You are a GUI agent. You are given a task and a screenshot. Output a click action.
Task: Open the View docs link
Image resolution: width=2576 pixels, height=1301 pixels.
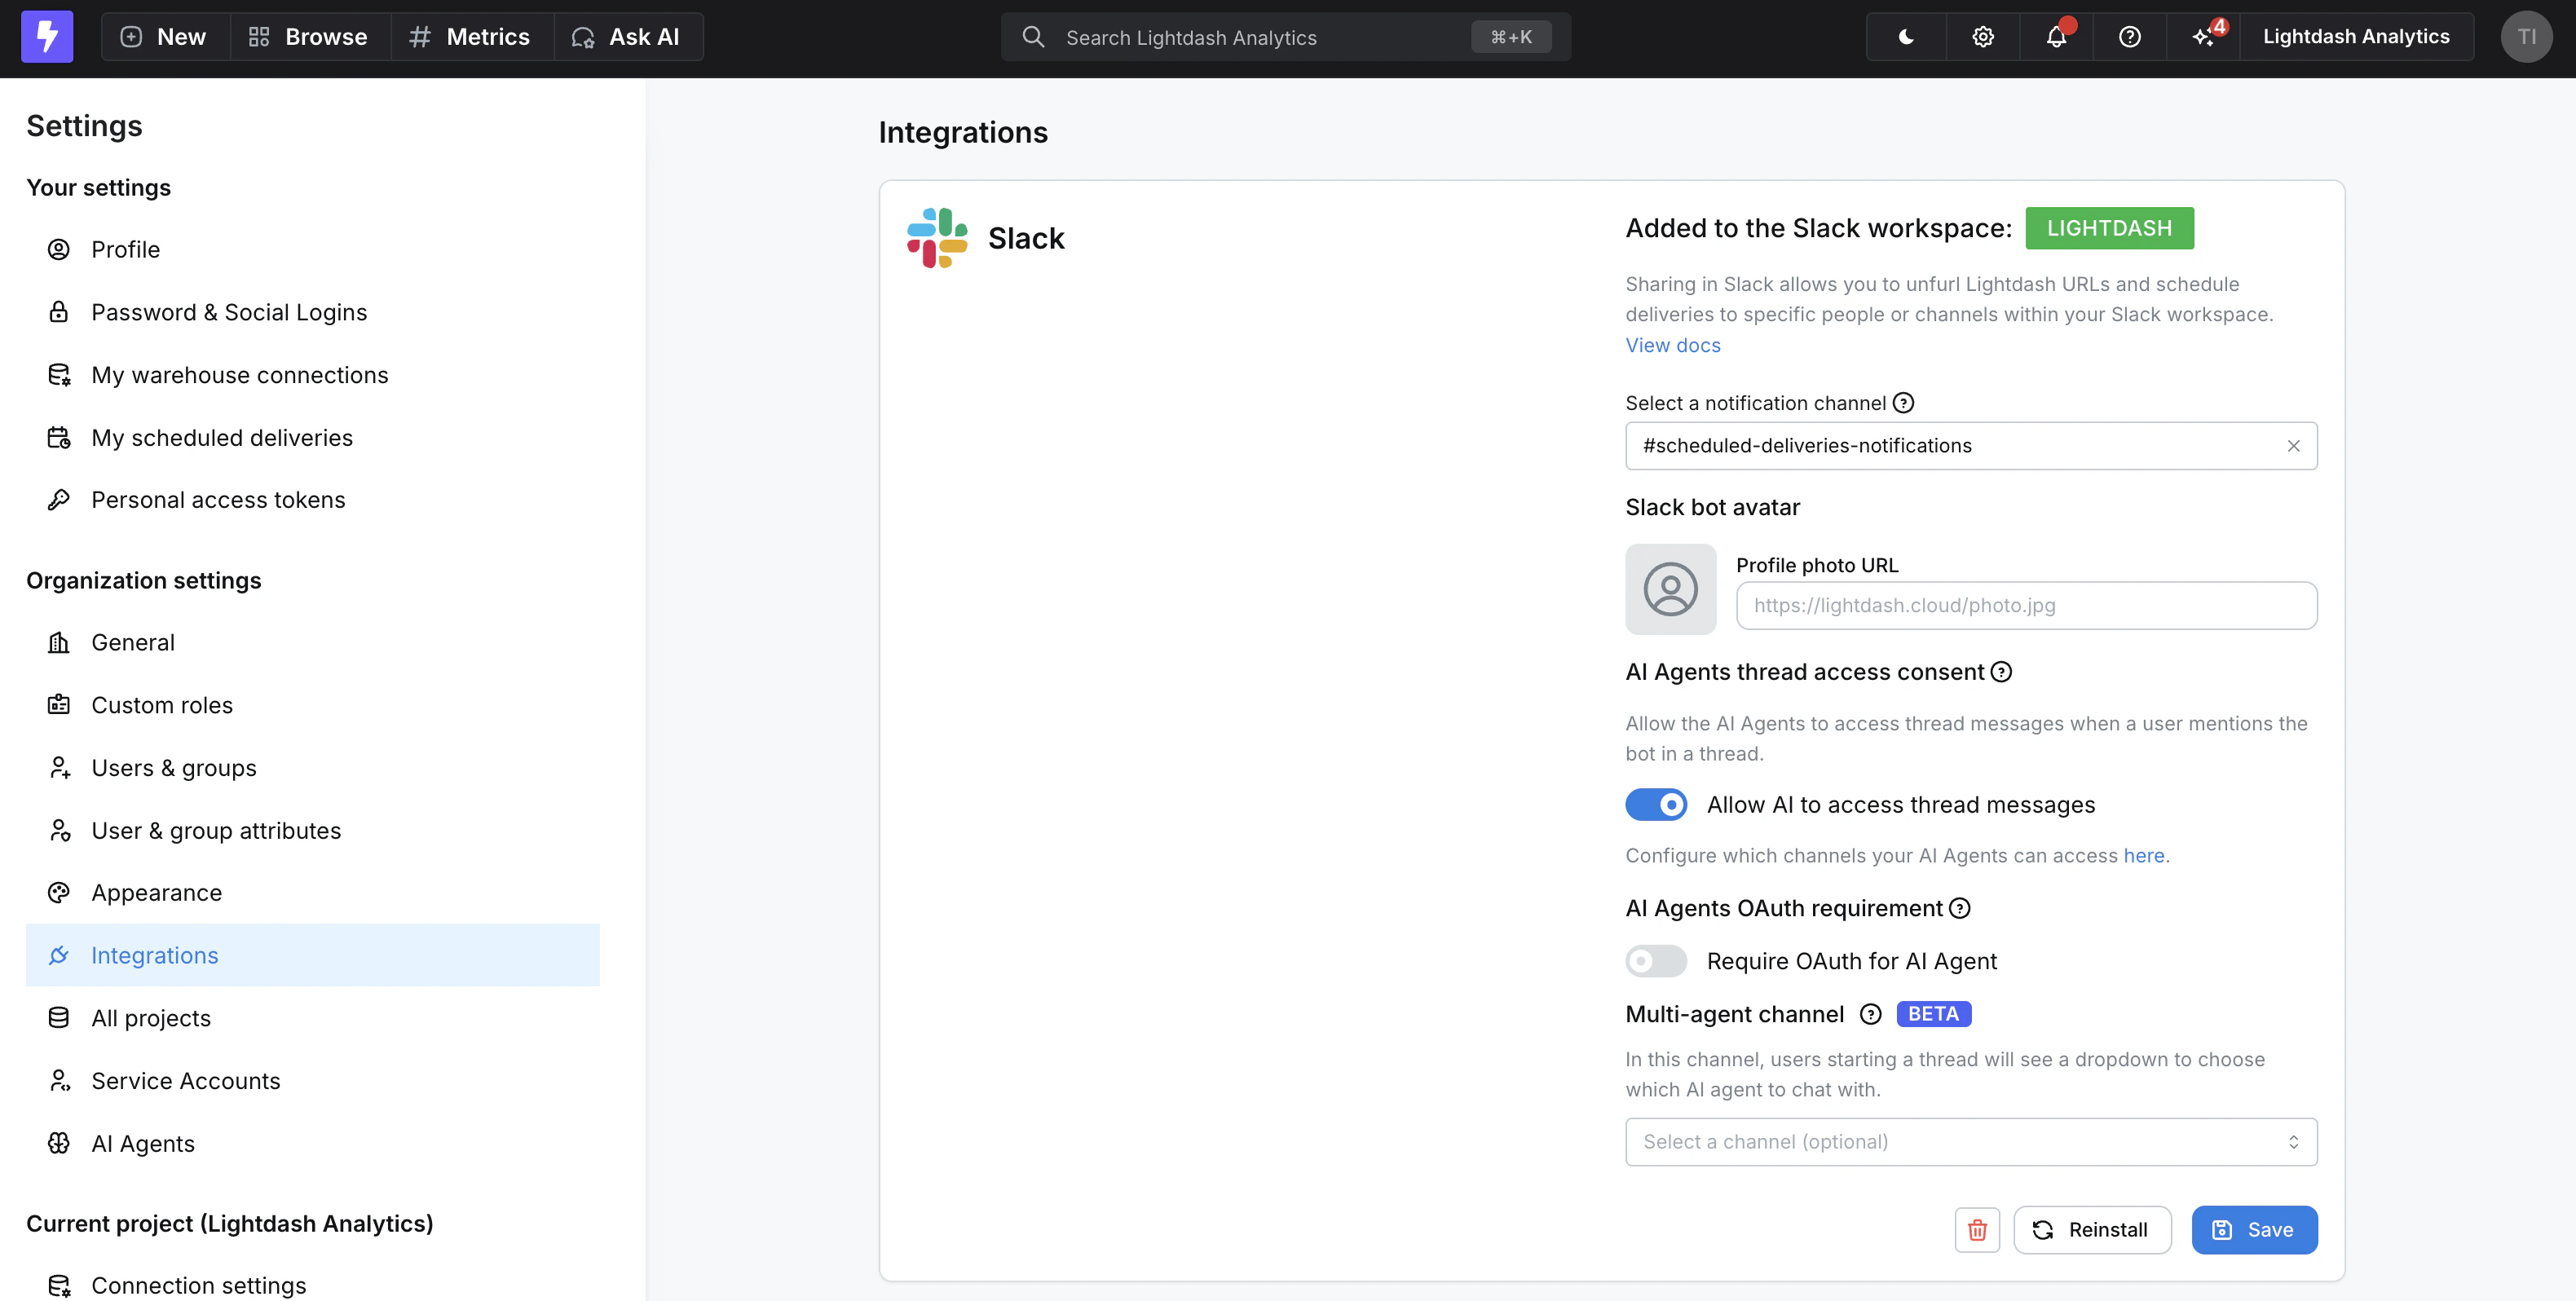click(1672, 345)
